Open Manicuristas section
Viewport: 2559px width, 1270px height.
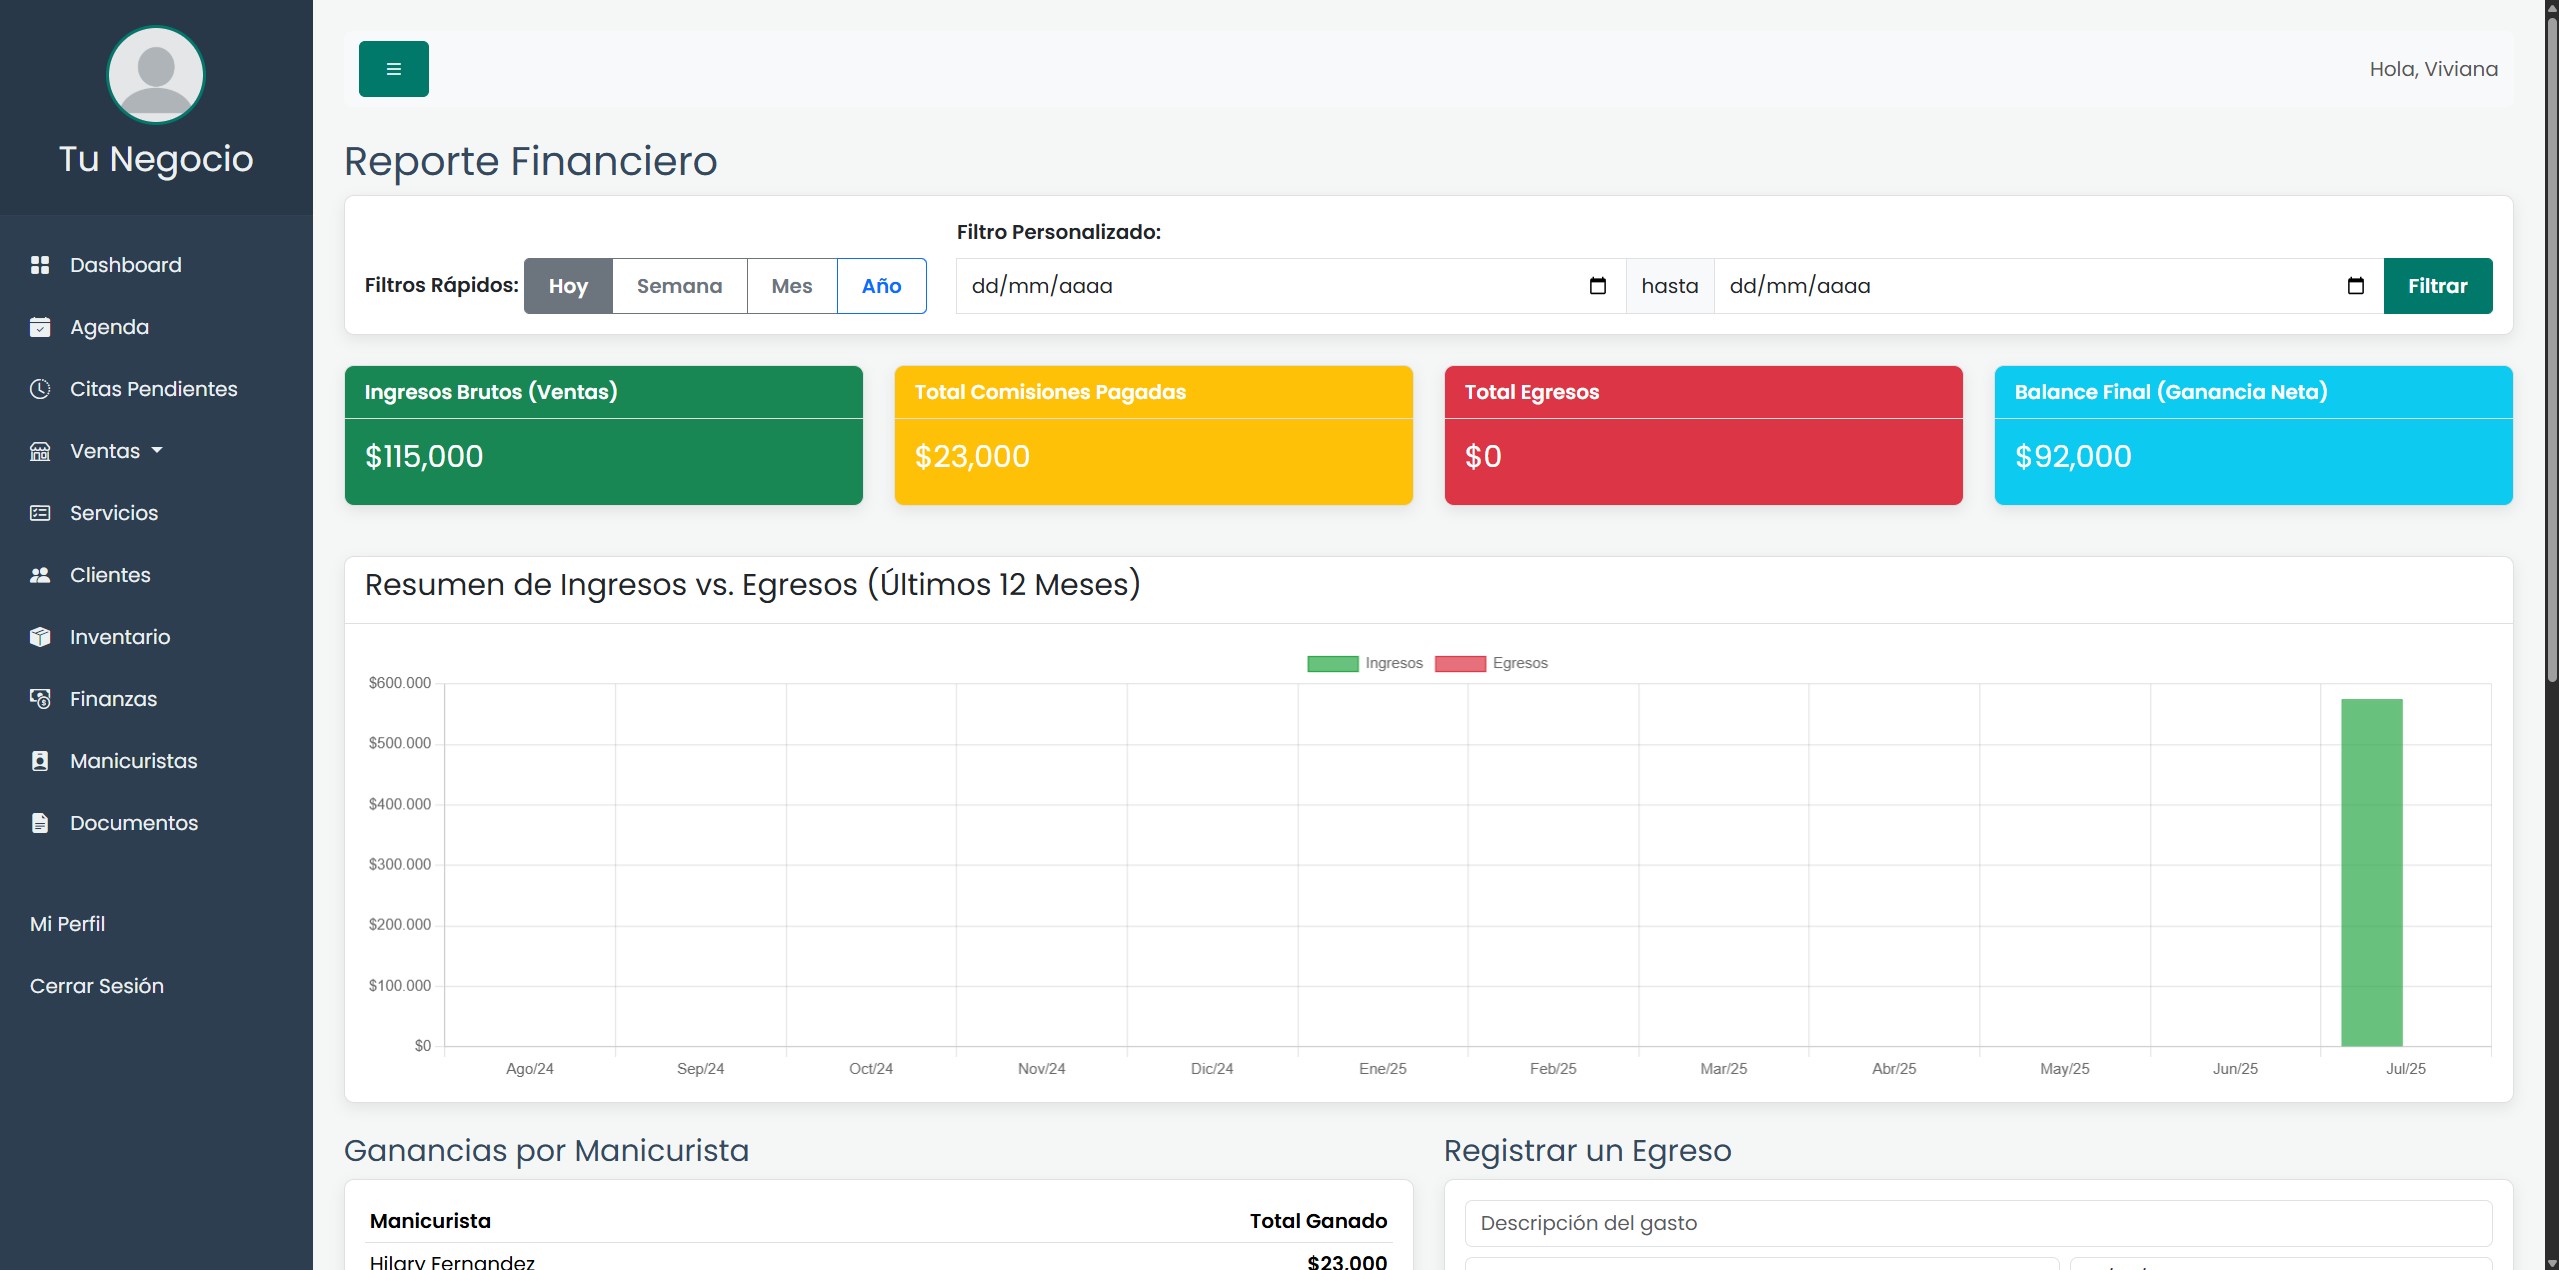coord(134,761)
